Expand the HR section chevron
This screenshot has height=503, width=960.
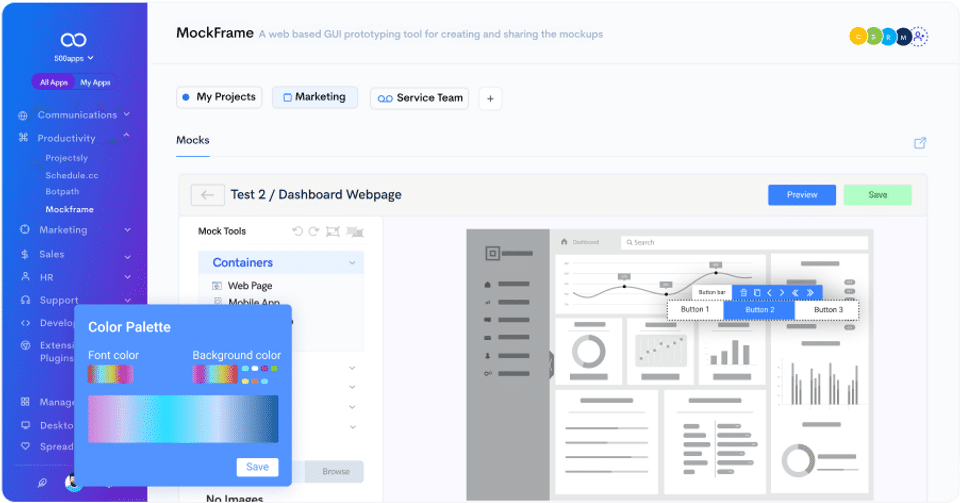[127, 277]
